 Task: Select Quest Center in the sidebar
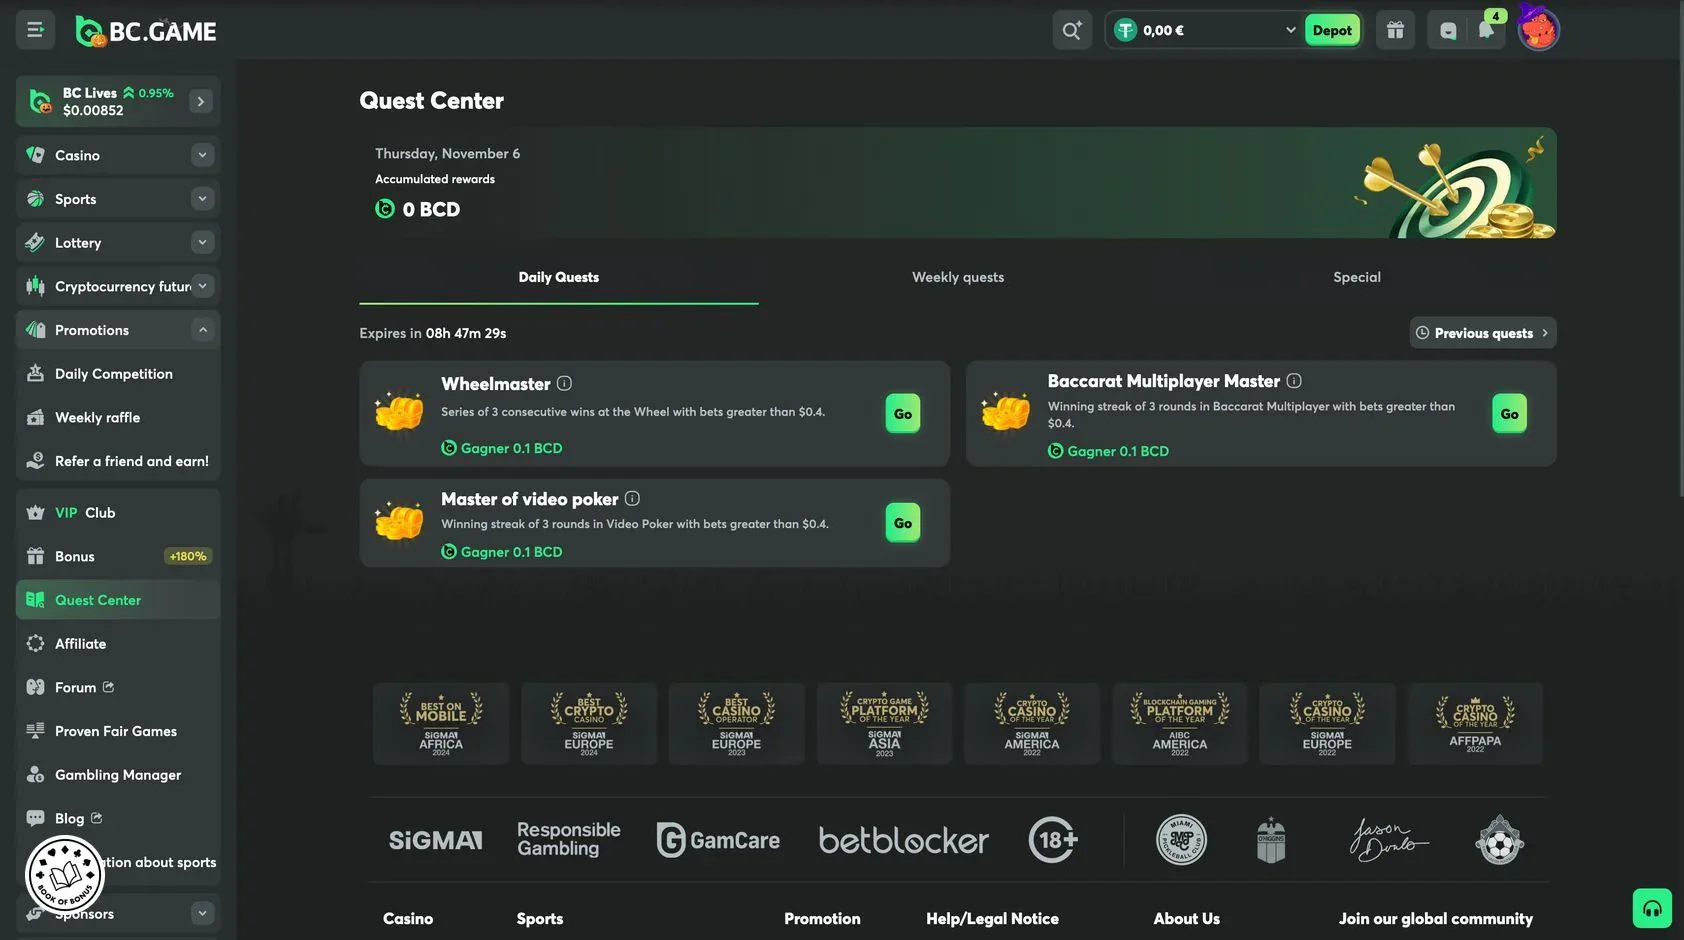tap(118, 600)
